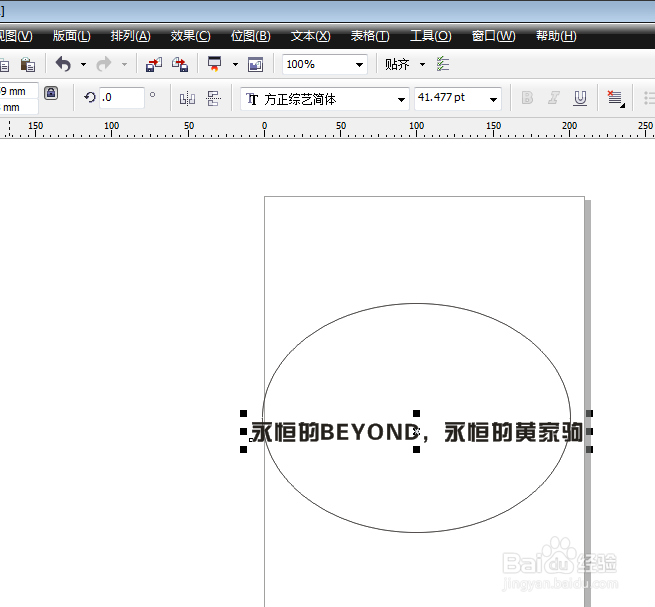Open the 版面(L) layout menu
655x607 pixels.
pyautogui.click(x=71, y=36)
